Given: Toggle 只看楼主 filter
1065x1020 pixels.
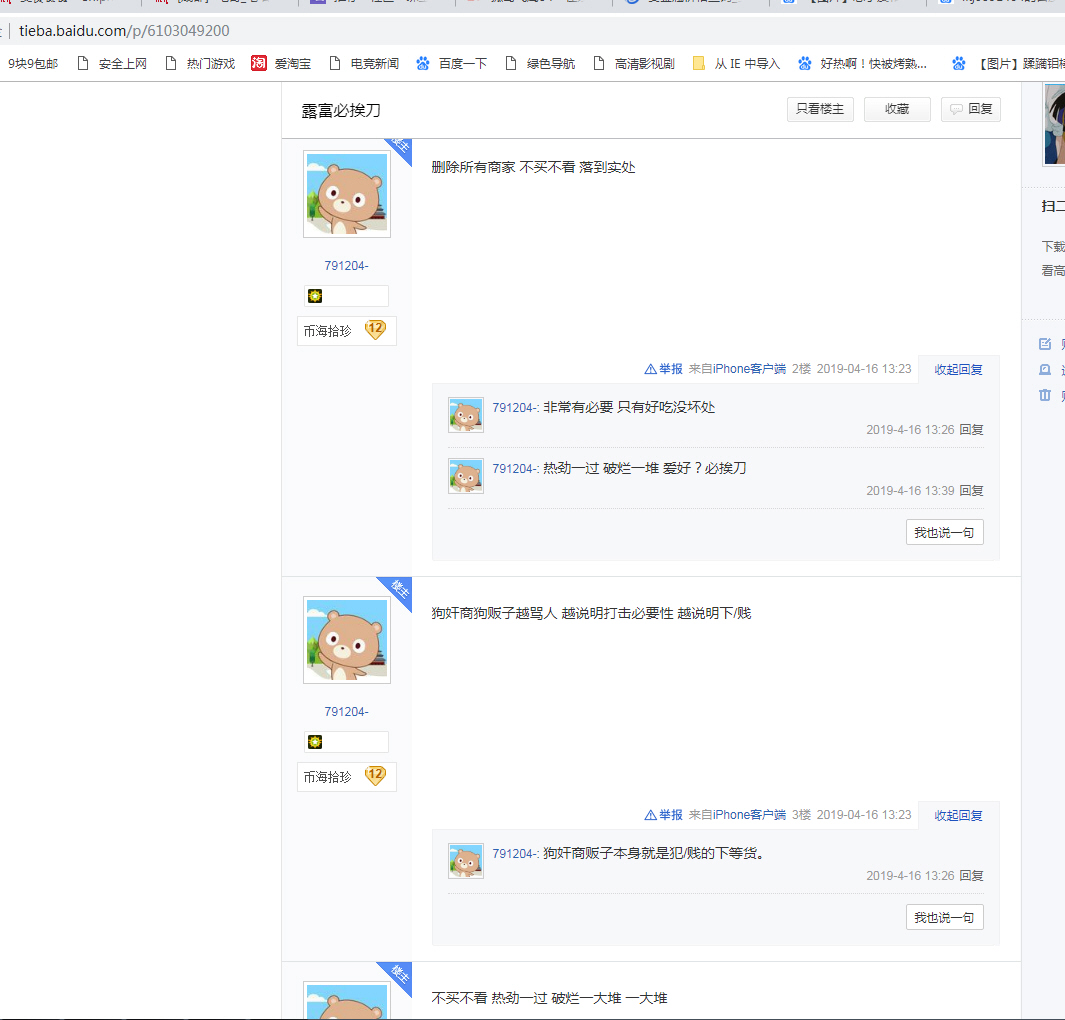Looking at the screenshot, I should [x=820, y=110].
